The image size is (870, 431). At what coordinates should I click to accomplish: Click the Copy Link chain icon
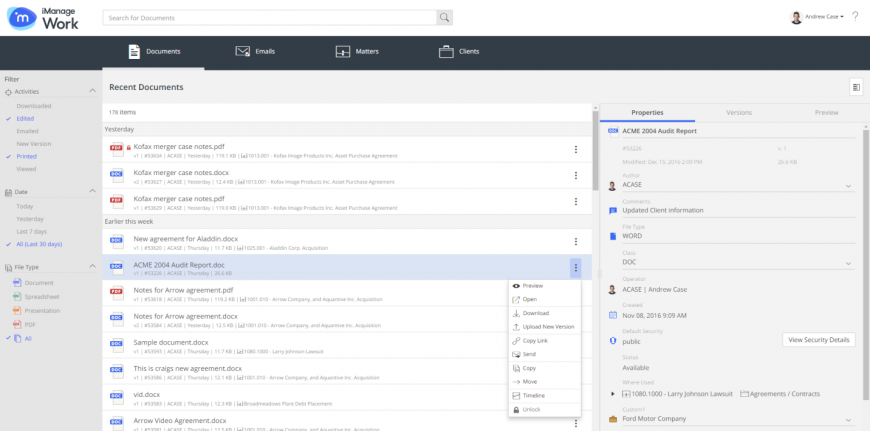[516, 341]
